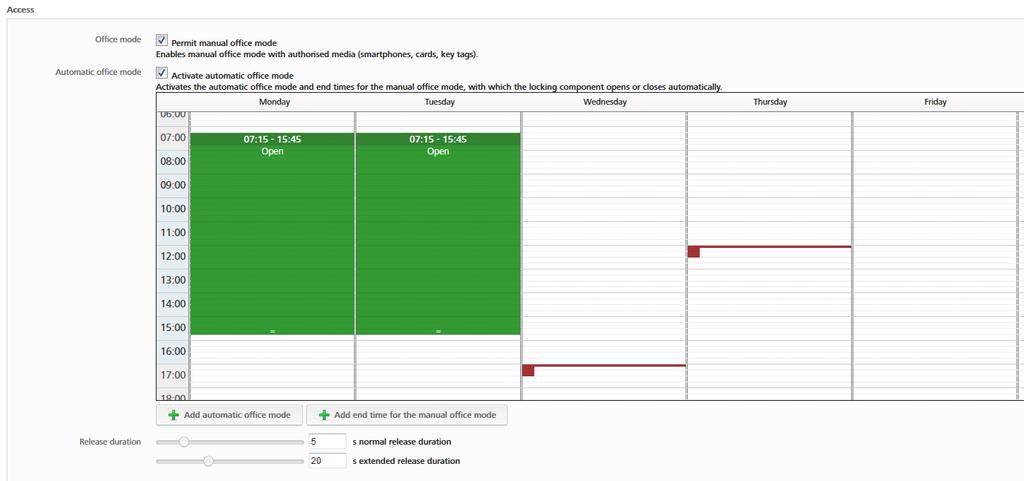Viewport: 1024px width, 481px height.
Task: Click the normal release duration value field
Action: [x=327, y=442]
